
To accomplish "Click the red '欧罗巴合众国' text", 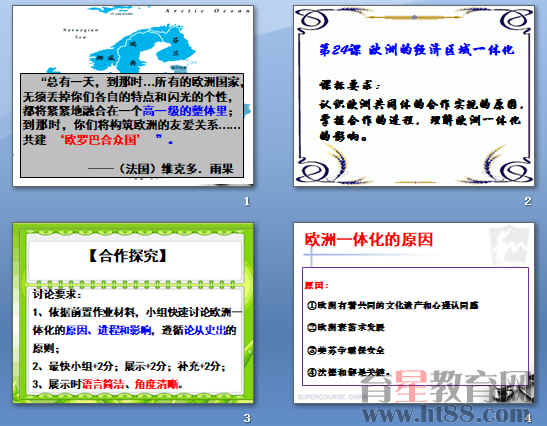I will coord(100,140).
